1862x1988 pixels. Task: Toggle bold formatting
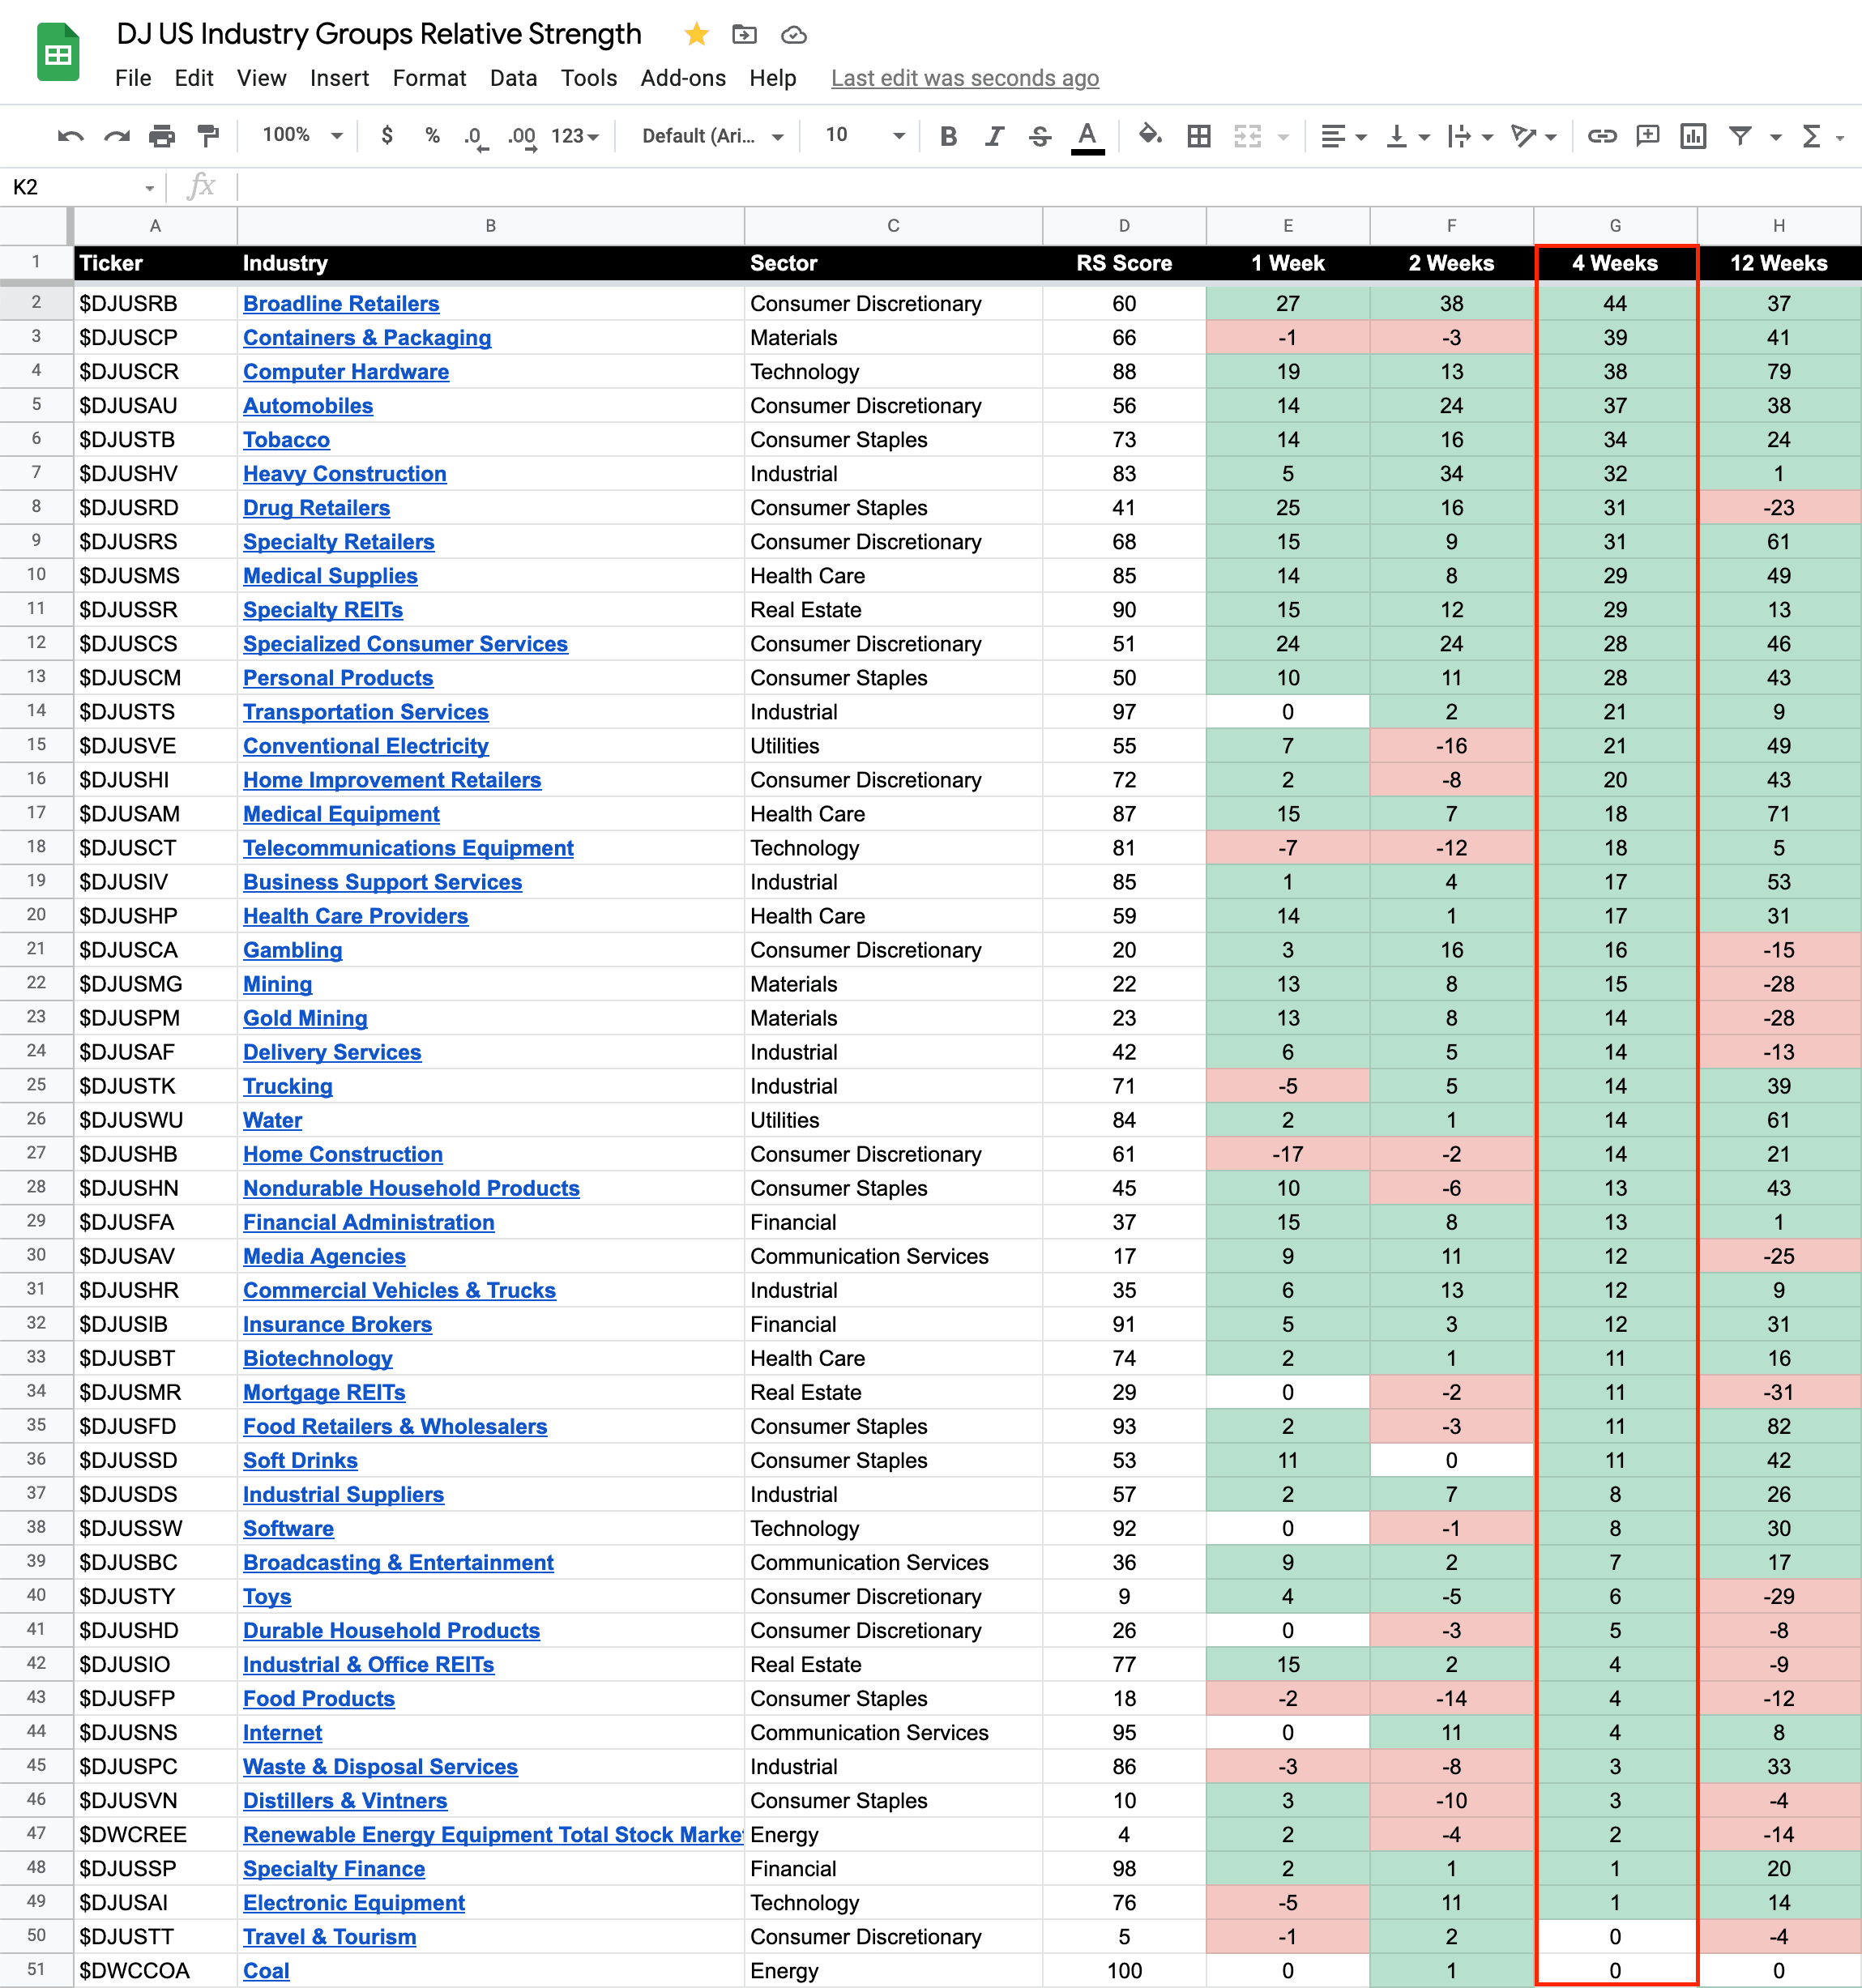coord(948,136)
